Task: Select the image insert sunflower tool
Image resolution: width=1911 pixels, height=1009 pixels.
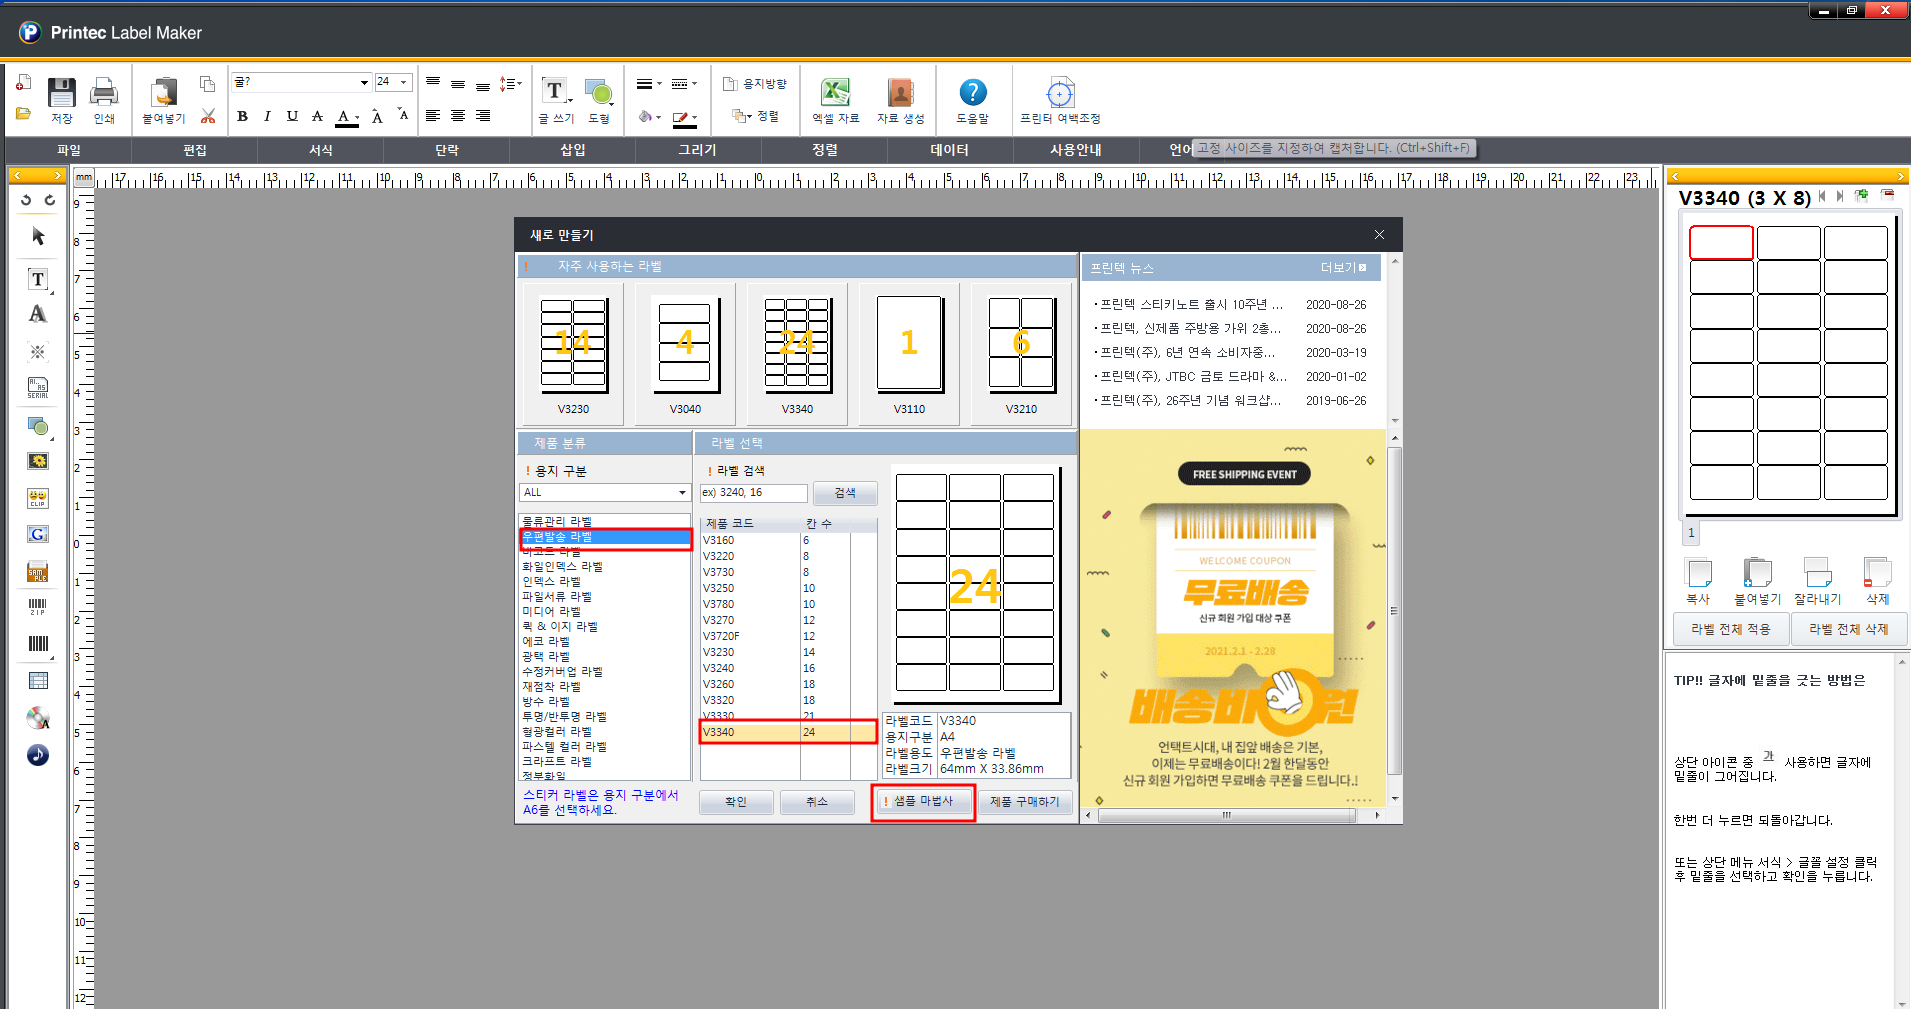Action: click(x=38, y=461)
